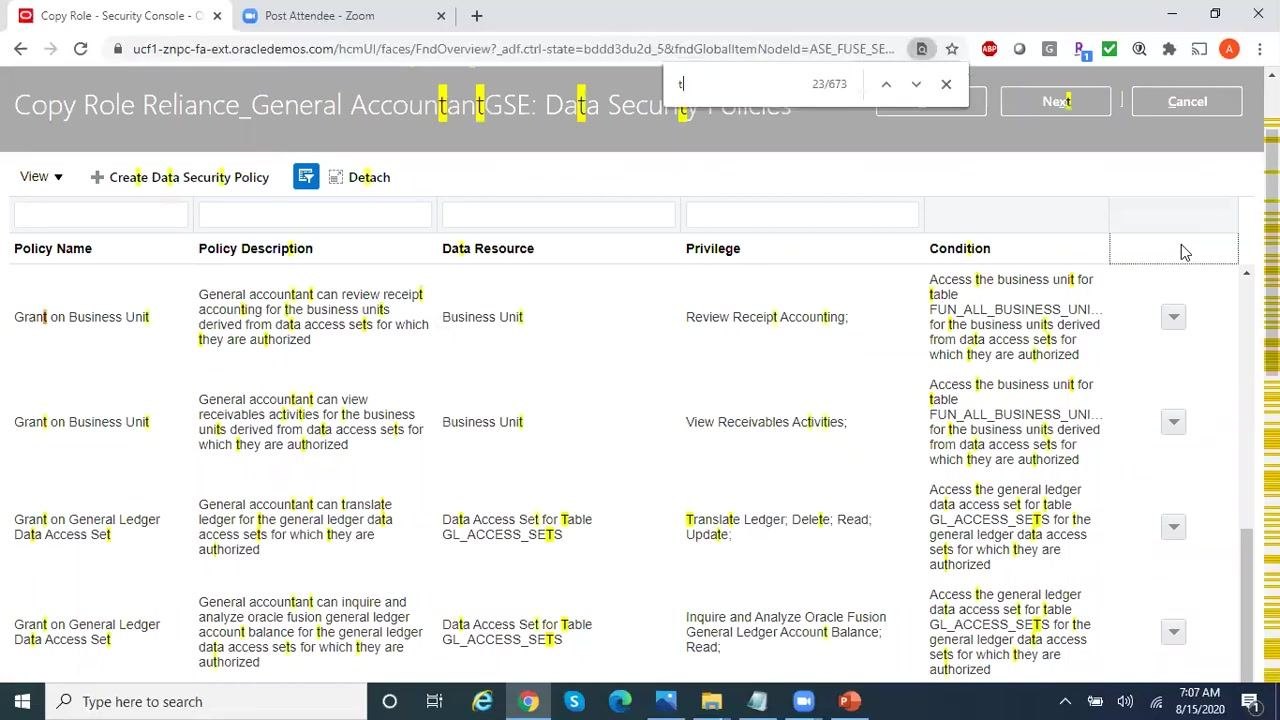Open the View dropdown menu
Image resolution: width=1280 pixels, height=720 pixels.
pyautogui.click(x=41, y=177)
